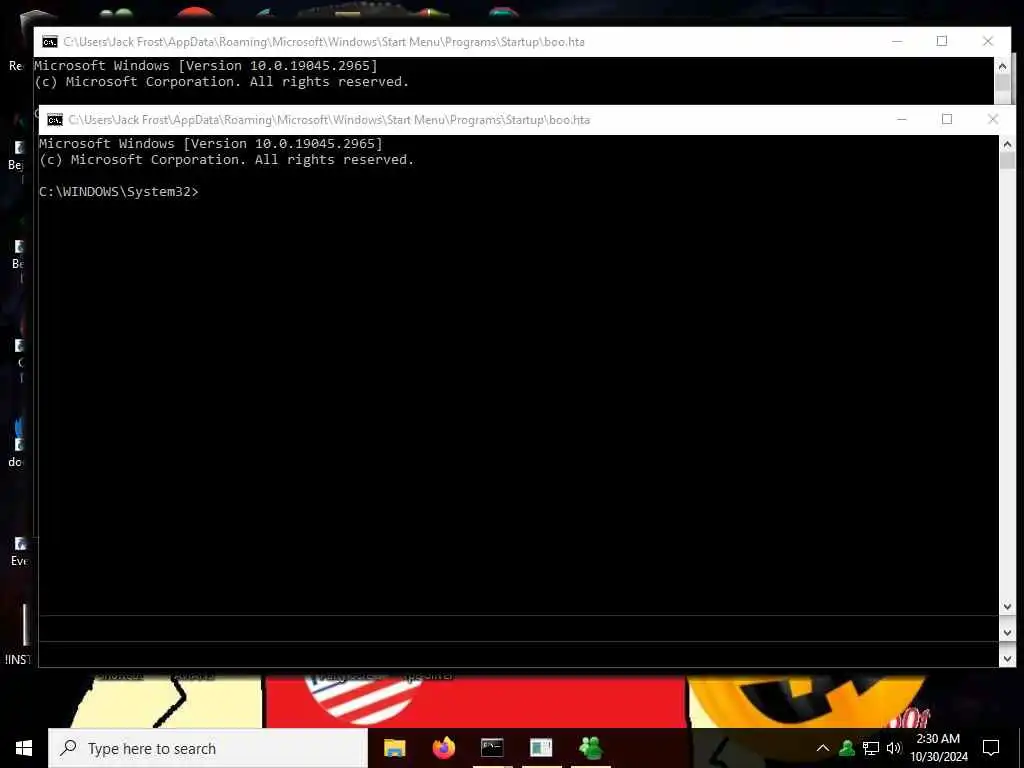Switch to Command Prompt taskbar icon
This screenshot has height=768, width=1024.
pyautogui.click(x=492, y=748)
